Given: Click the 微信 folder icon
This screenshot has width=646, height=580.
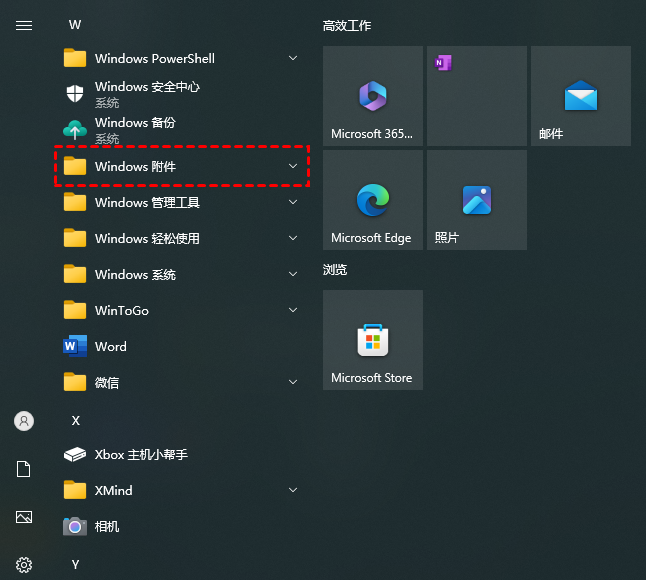Looking at the screenshot, I should click(75, 382).
